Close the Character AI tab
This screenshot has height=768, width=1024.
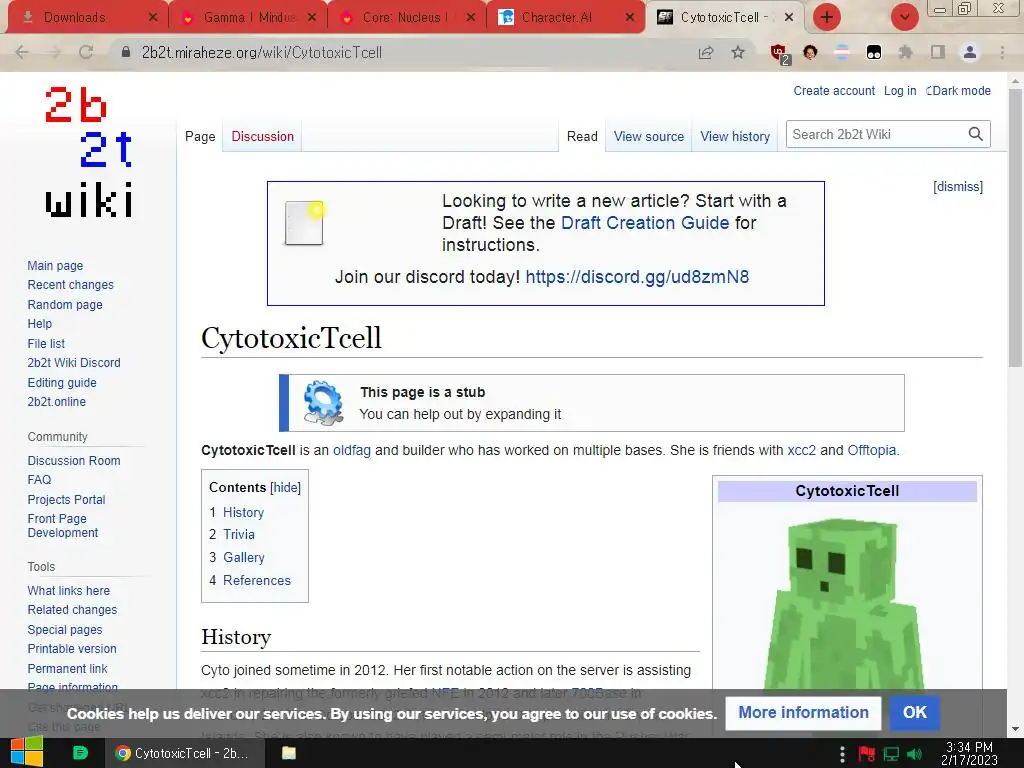630,18
